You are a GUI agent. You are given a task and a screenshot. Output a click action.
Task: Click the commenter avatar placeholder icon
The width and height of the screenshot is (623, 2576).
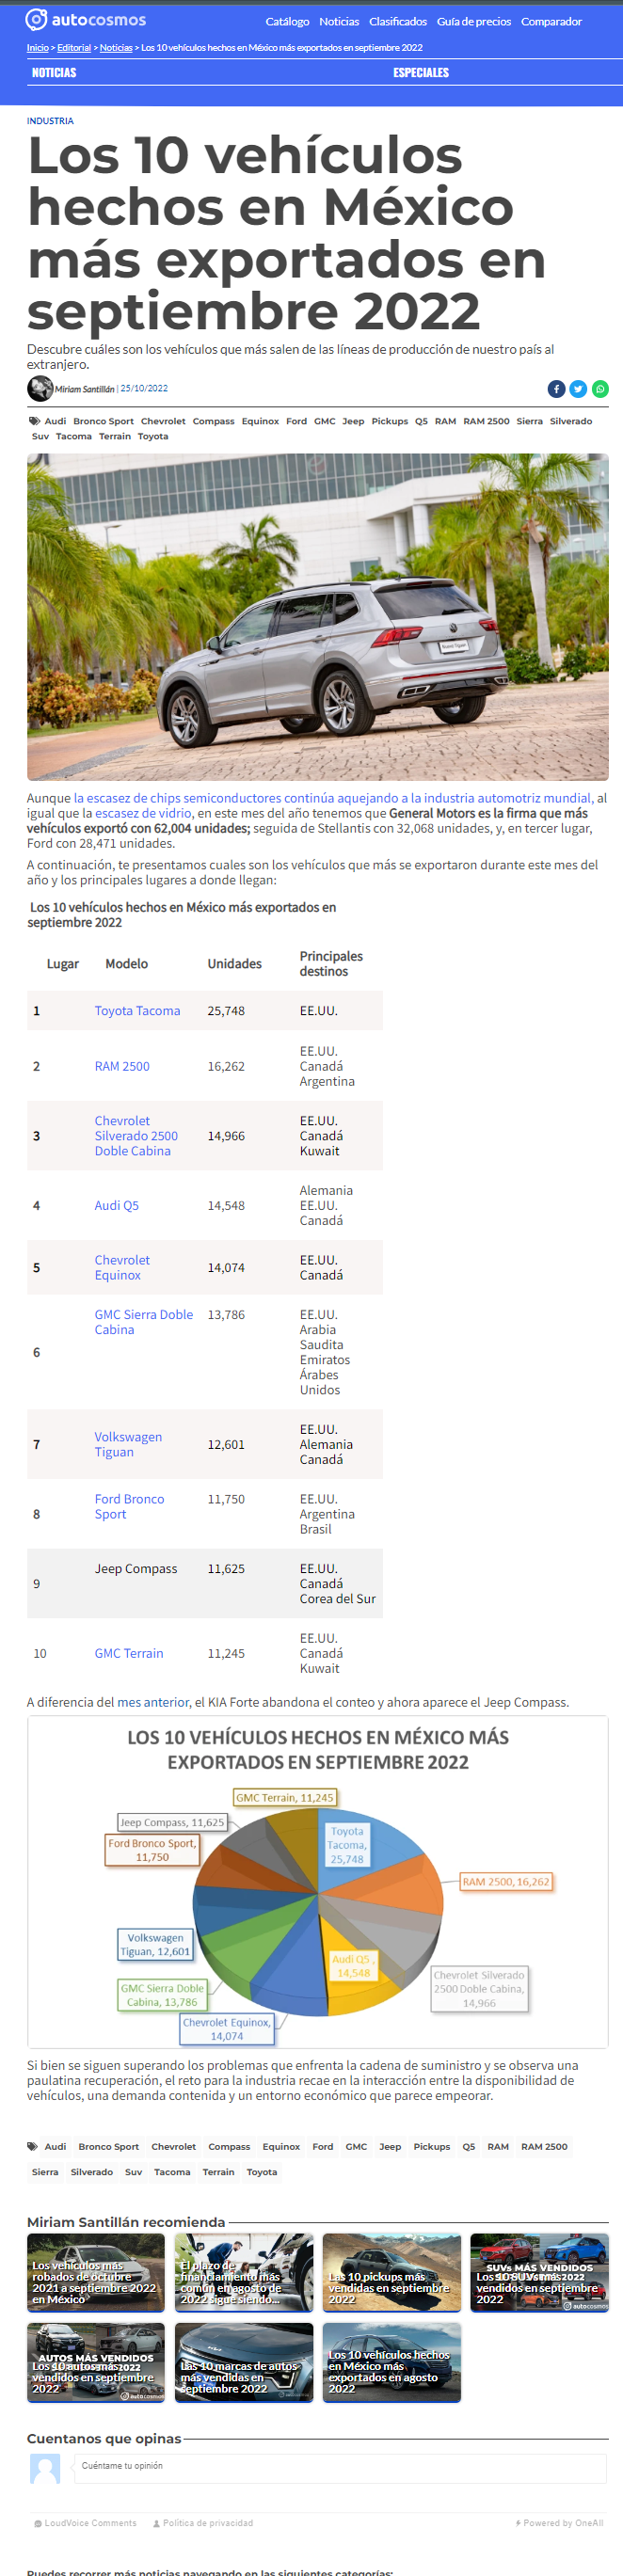pyautogui.click(x=45, y=2467)
